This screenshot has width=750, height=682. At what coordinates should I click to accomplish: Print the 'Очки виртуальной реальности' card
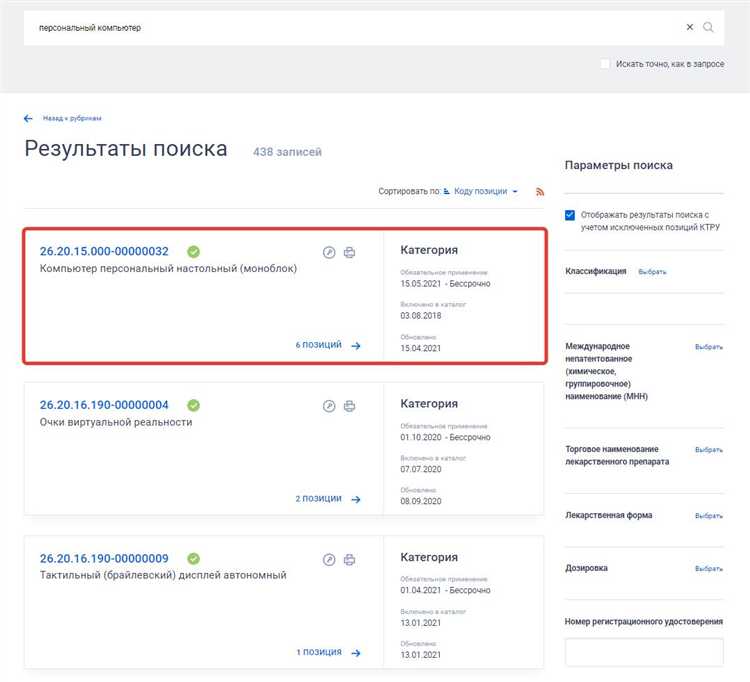[x=350, y=406]
